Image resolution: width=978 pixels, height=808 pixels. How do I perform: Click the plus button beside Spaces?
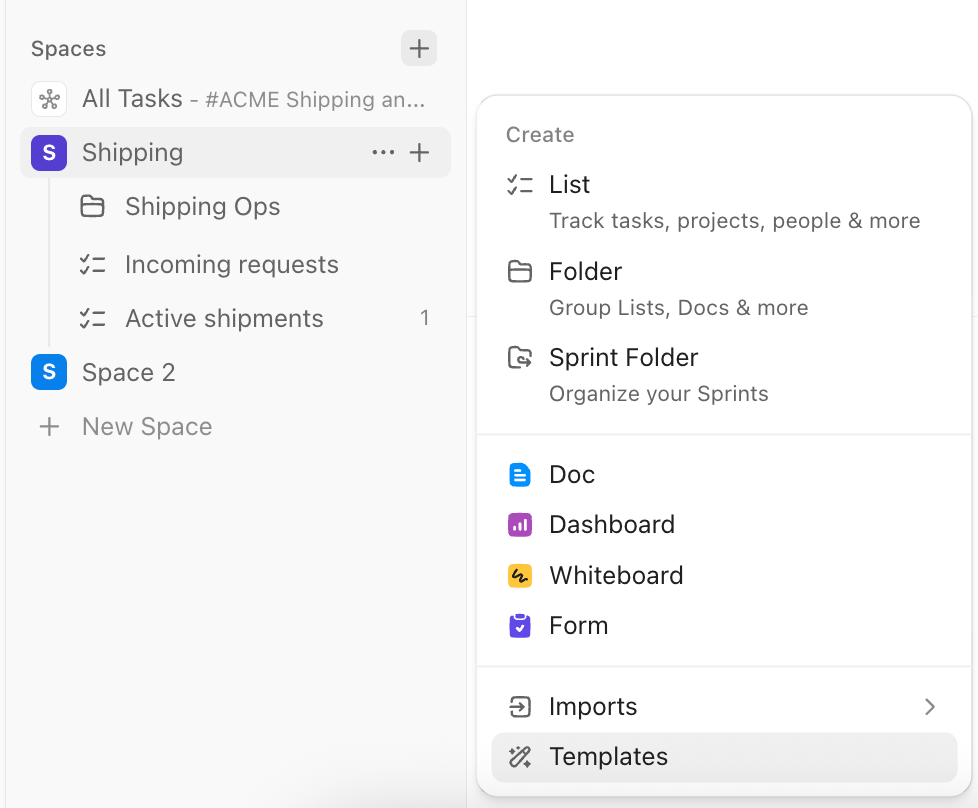[419, 48]
